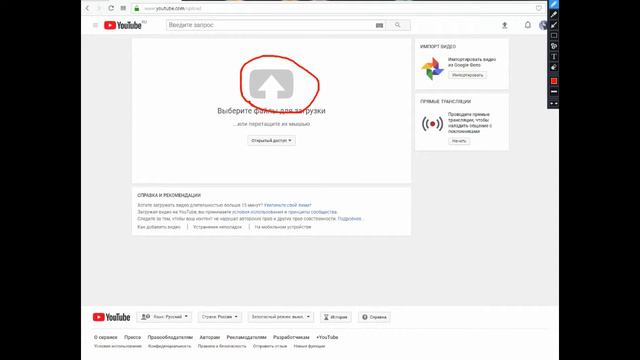Click the browser forward arrow

click(x=98, y=8)
